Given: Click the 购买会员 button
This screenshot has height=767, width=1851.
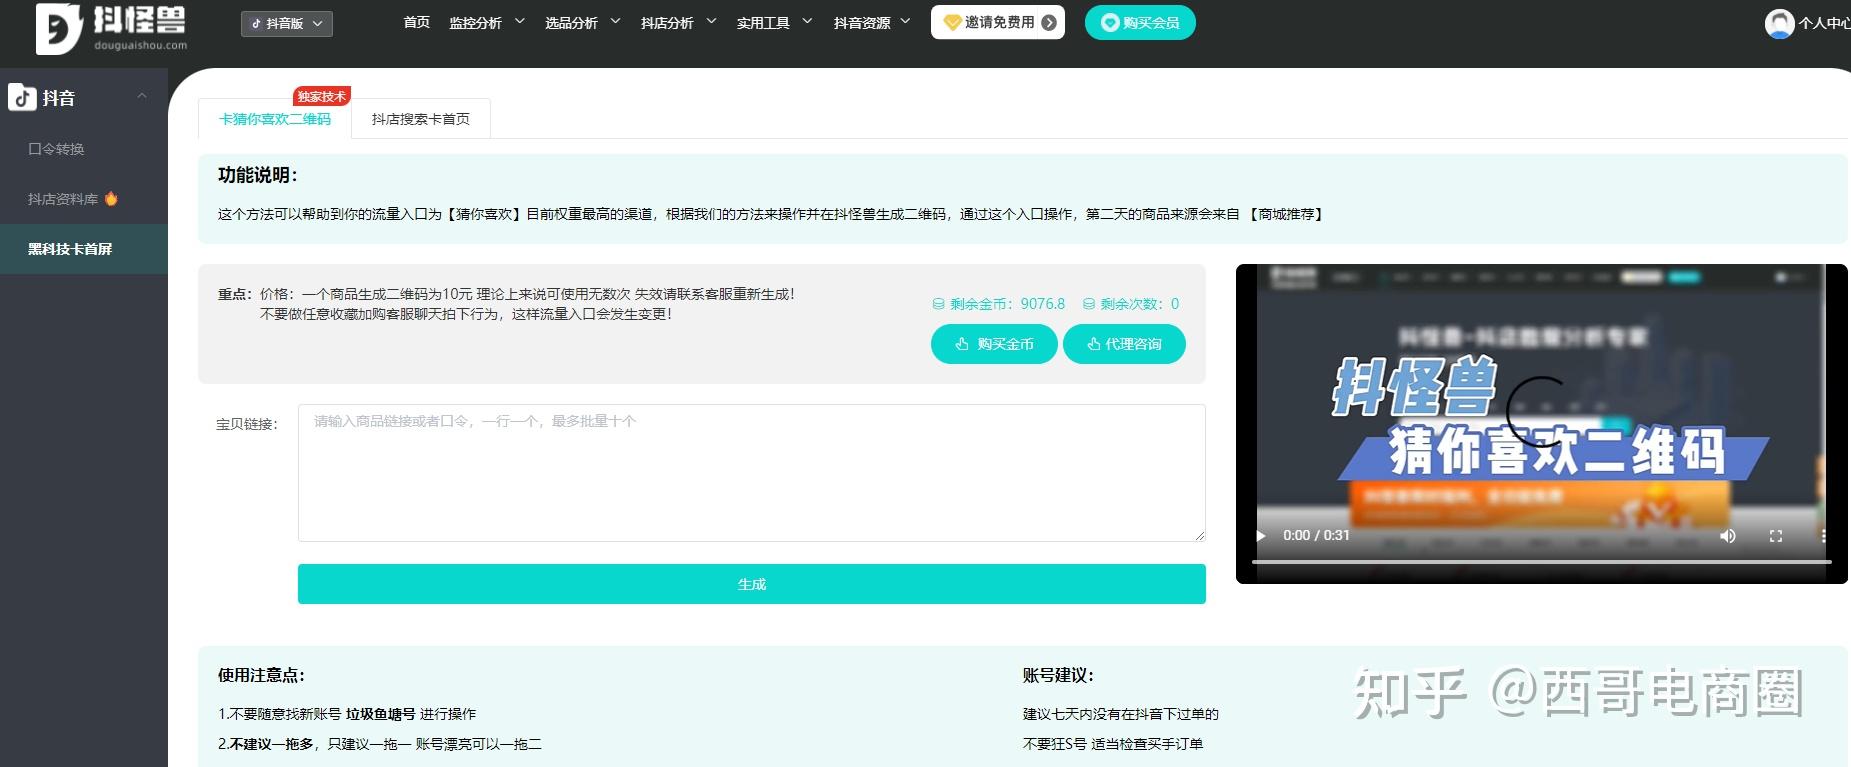Looking at the screenshot, I should tap(1140, 22).
